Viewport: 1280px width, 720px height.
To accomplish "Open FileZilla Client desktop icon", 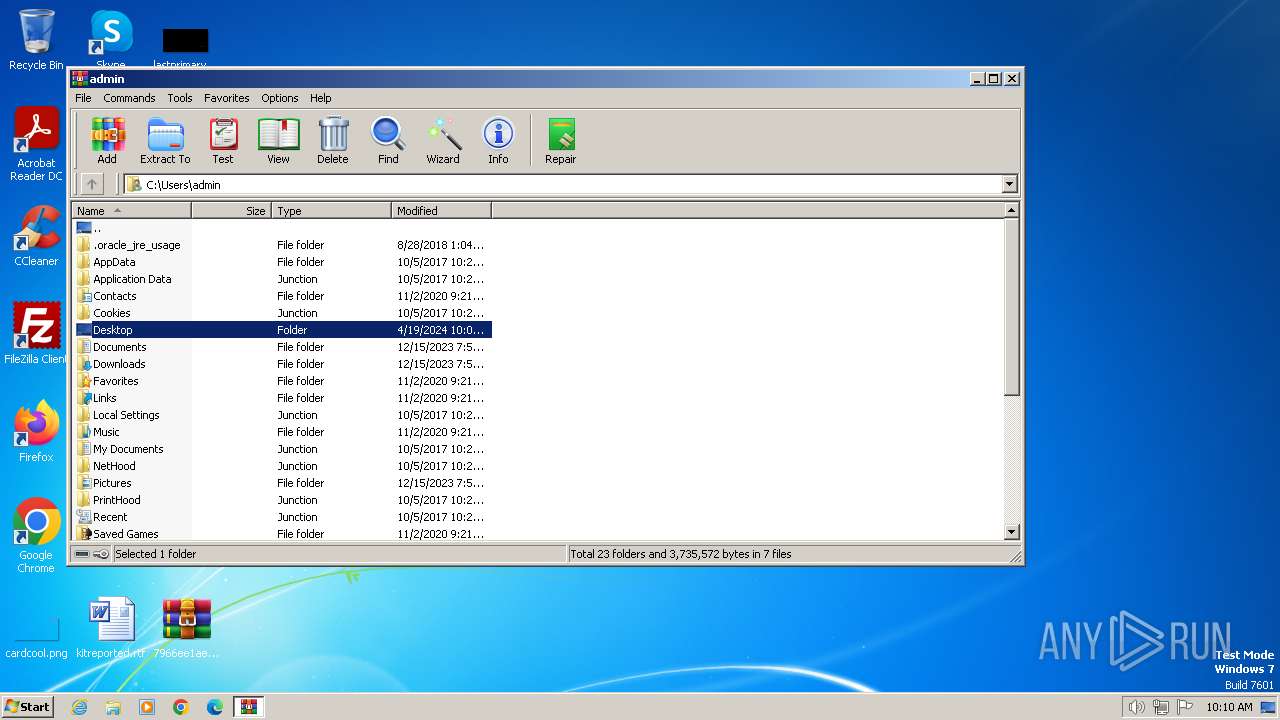I will pos(36,334).
